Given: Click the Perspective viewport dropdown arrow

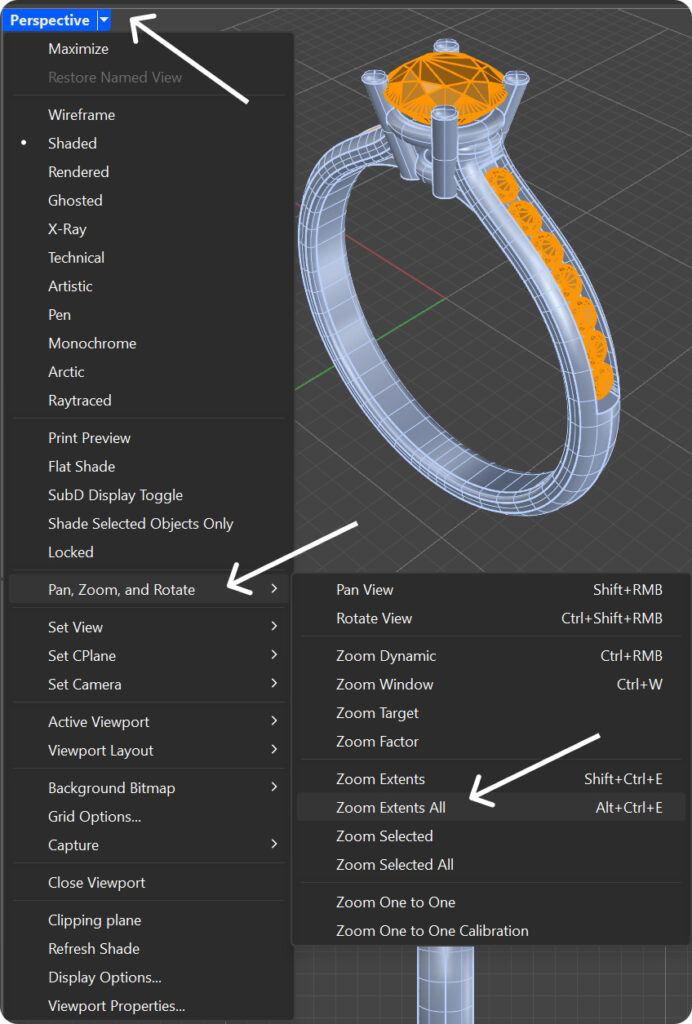Looking at the screenshot, I should (104, 20).
